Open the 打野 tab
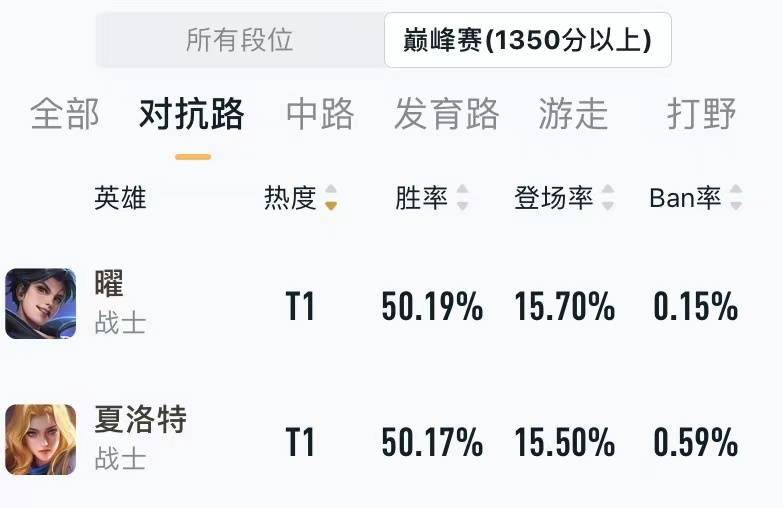This screenshot has height=508, width=783. [701, 114]
